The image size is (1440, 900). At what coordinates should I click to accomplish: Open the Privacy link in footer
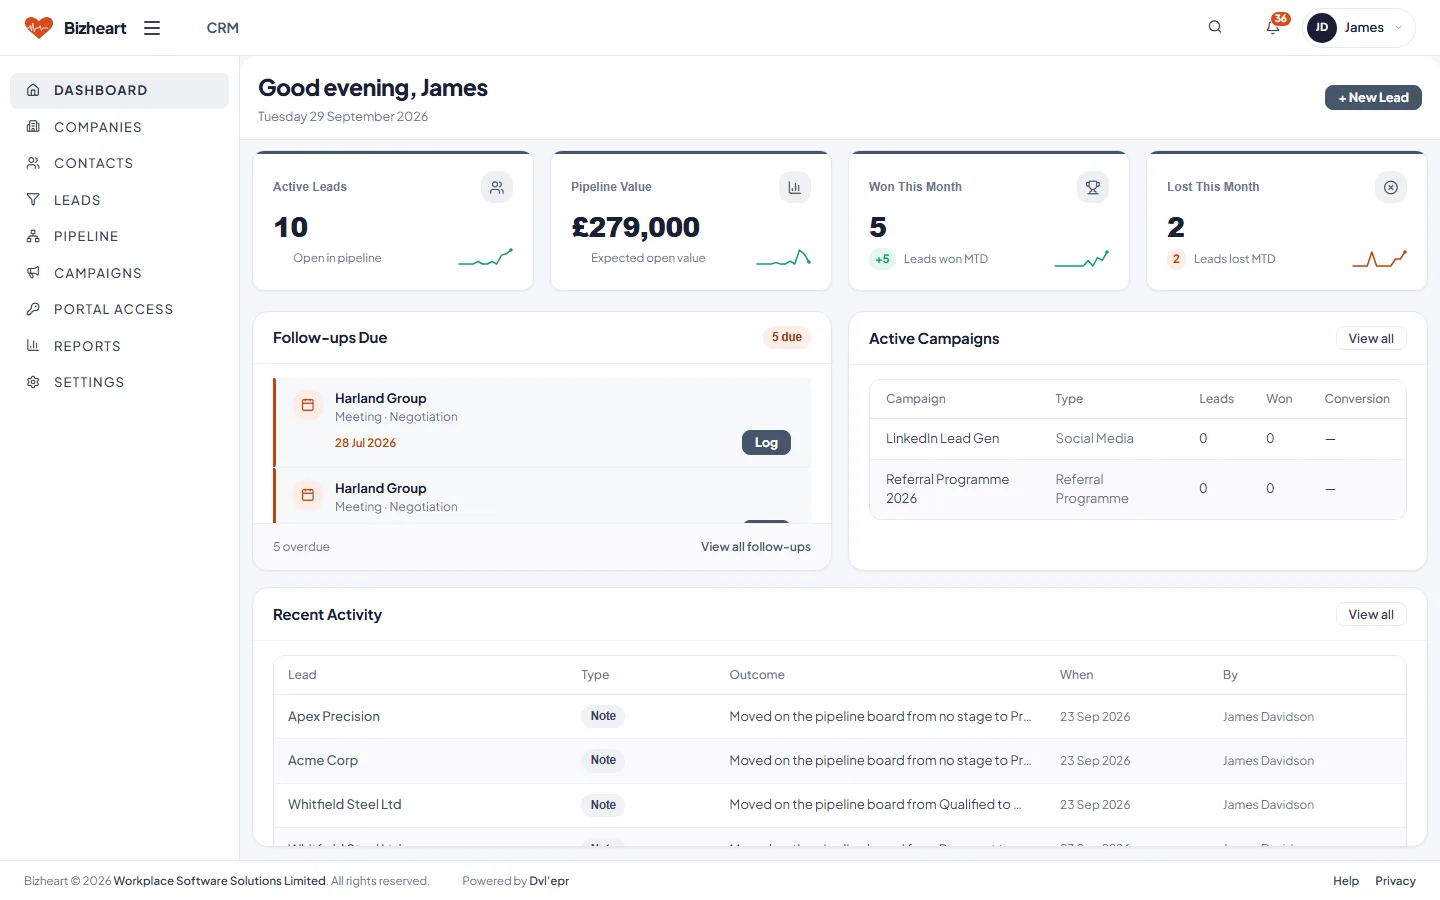click(x=1395, y=881)
